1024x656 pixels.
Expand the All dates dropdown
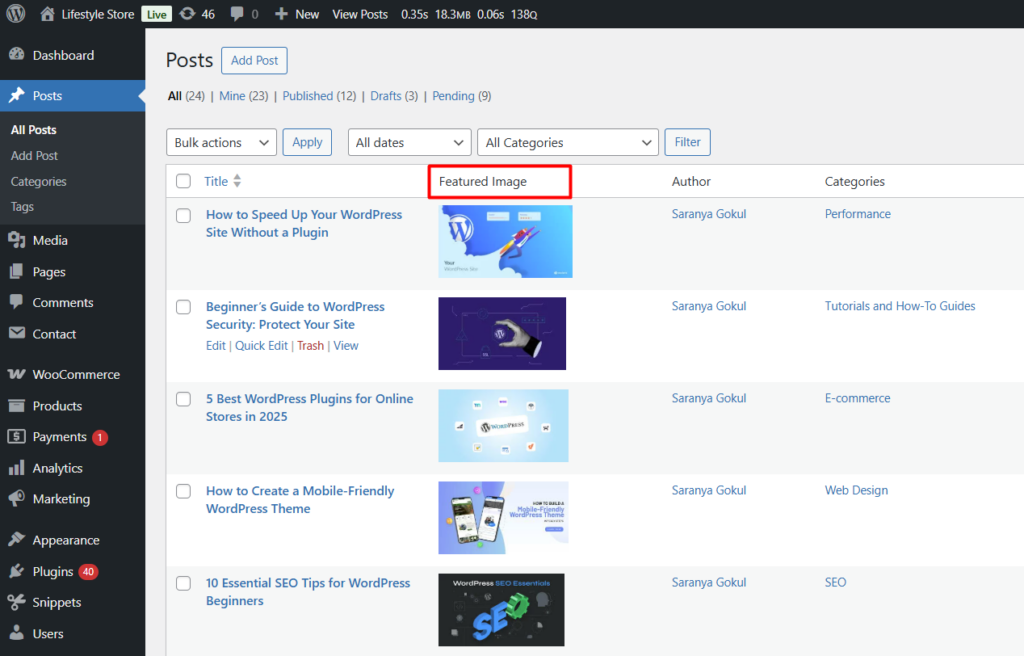pyautogui.click(x=409, y=143)
